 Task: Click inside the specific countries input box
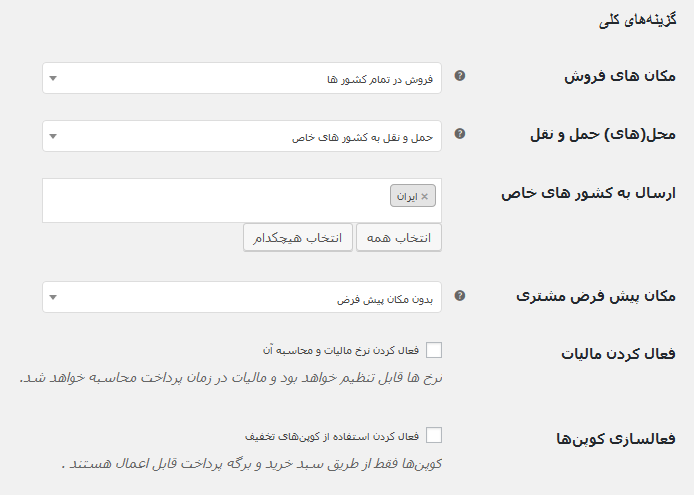pos(242,201)
